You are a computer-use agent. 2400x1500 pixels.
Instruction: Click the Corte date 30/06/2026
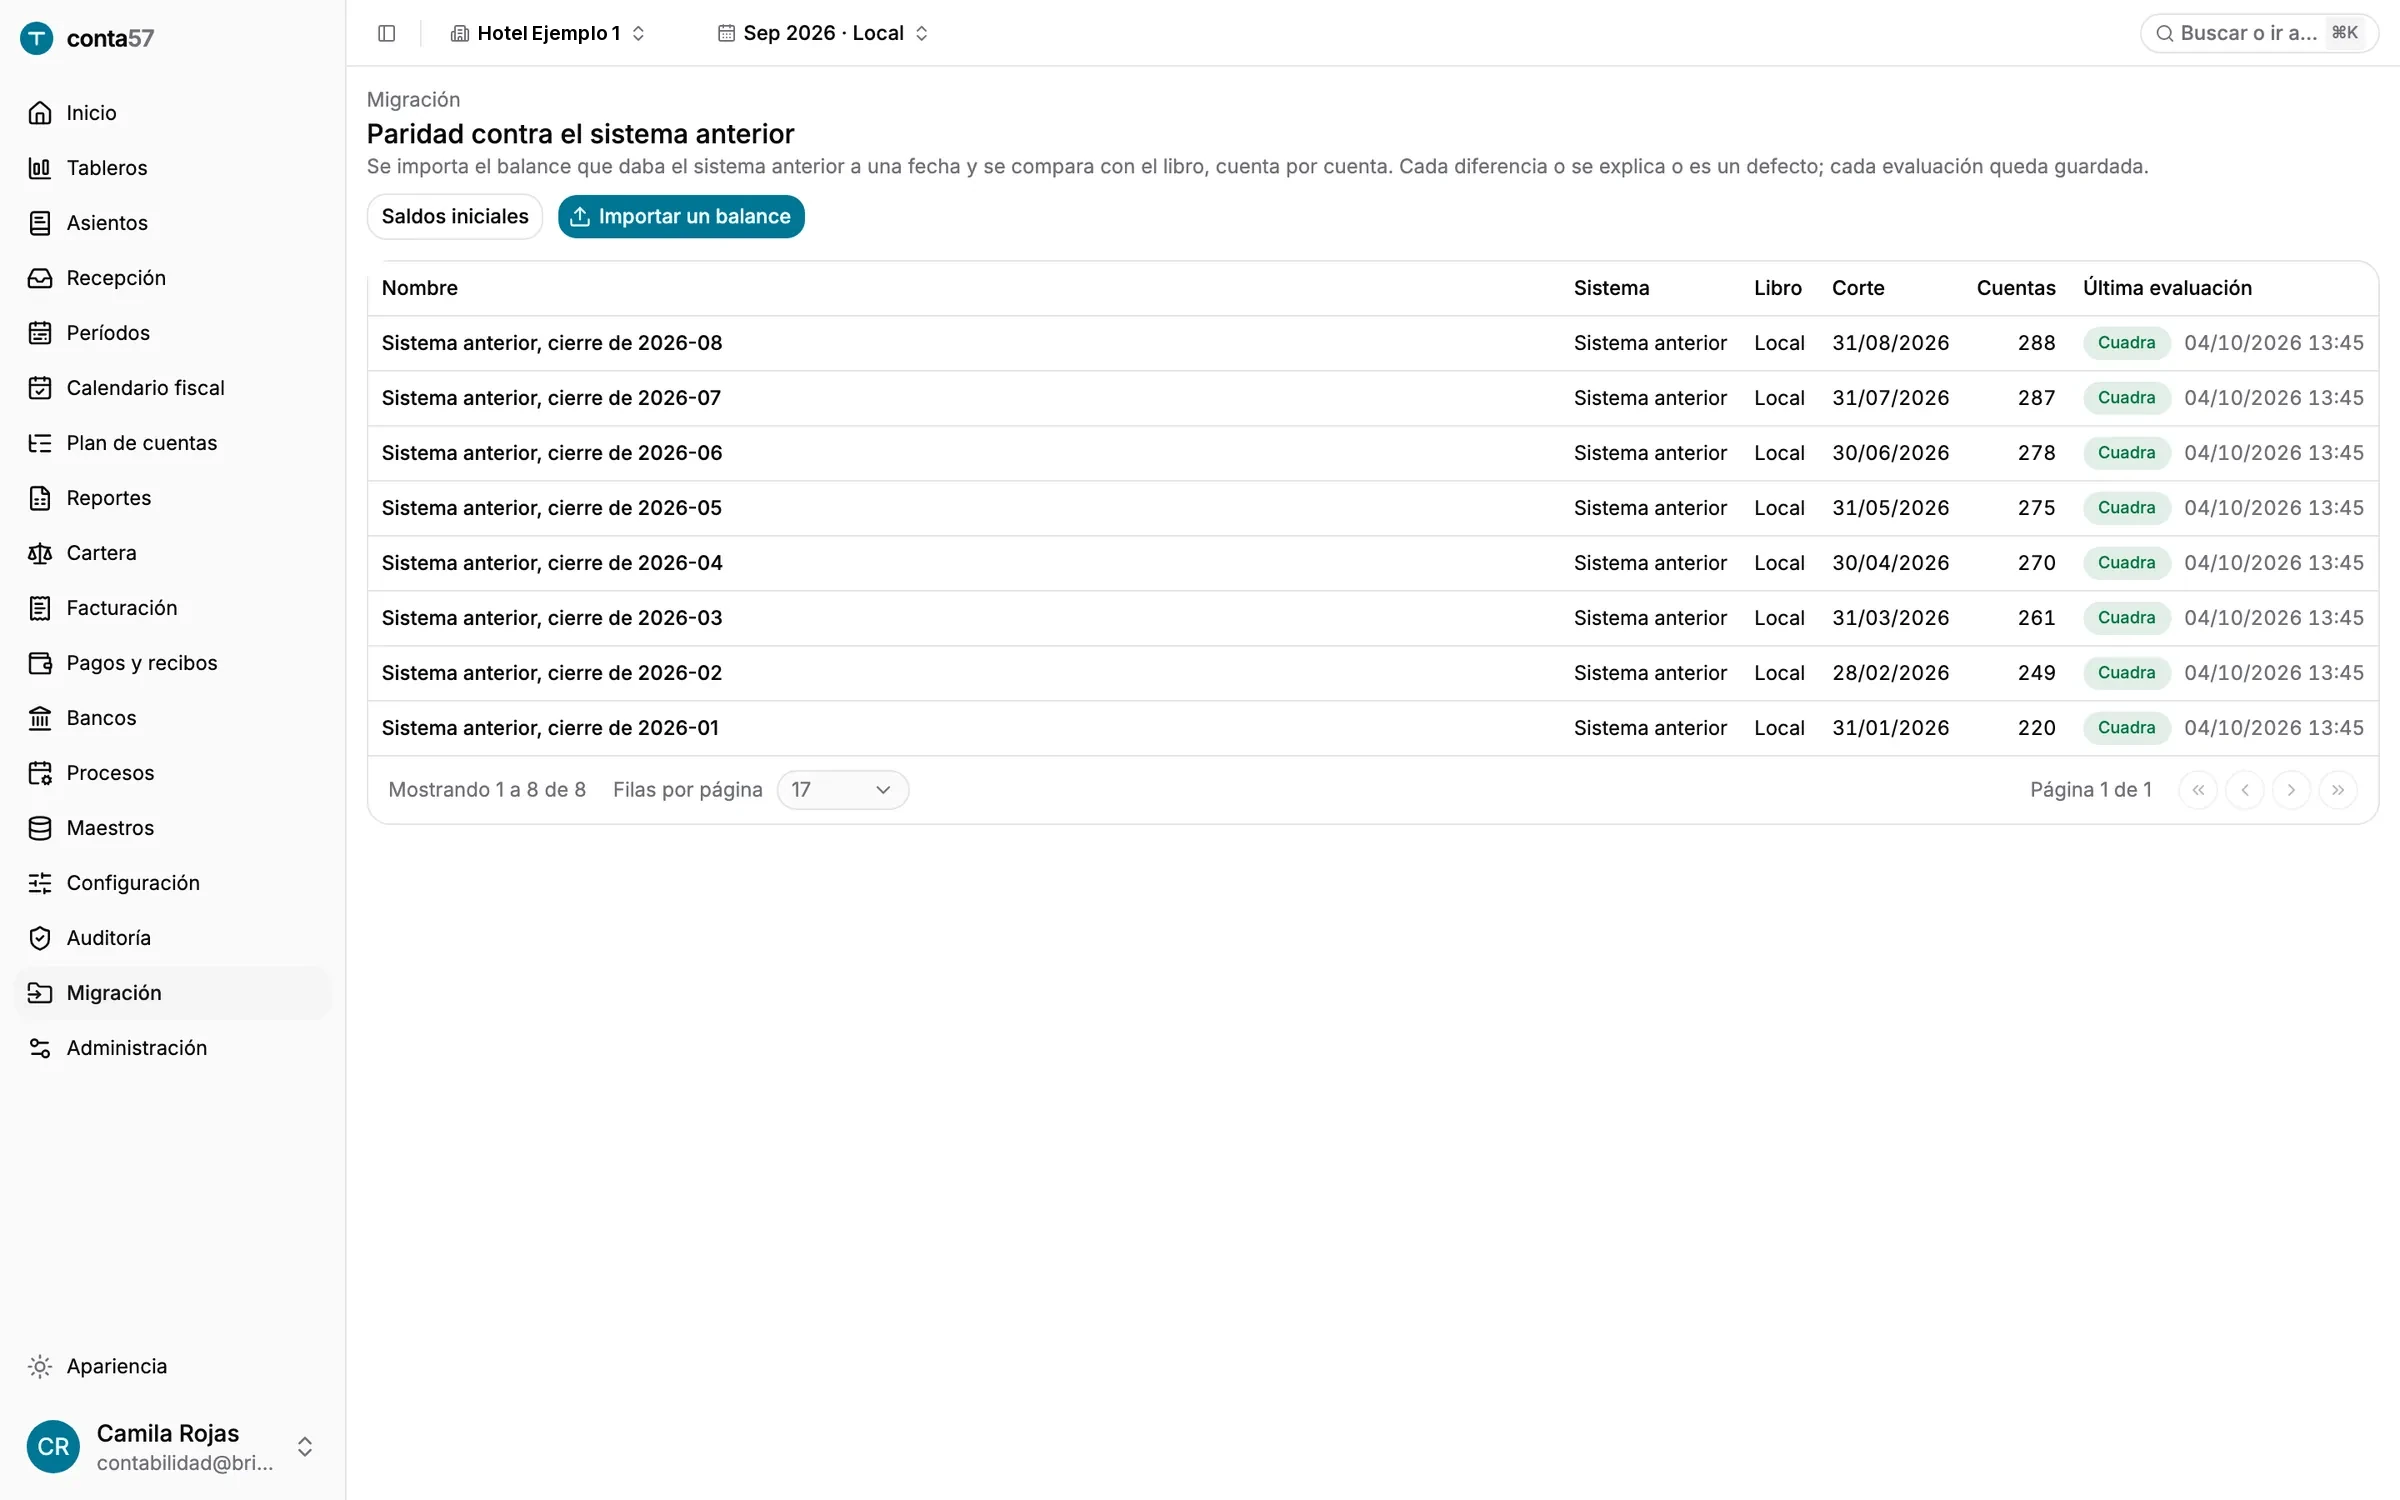pos(1891,453)
